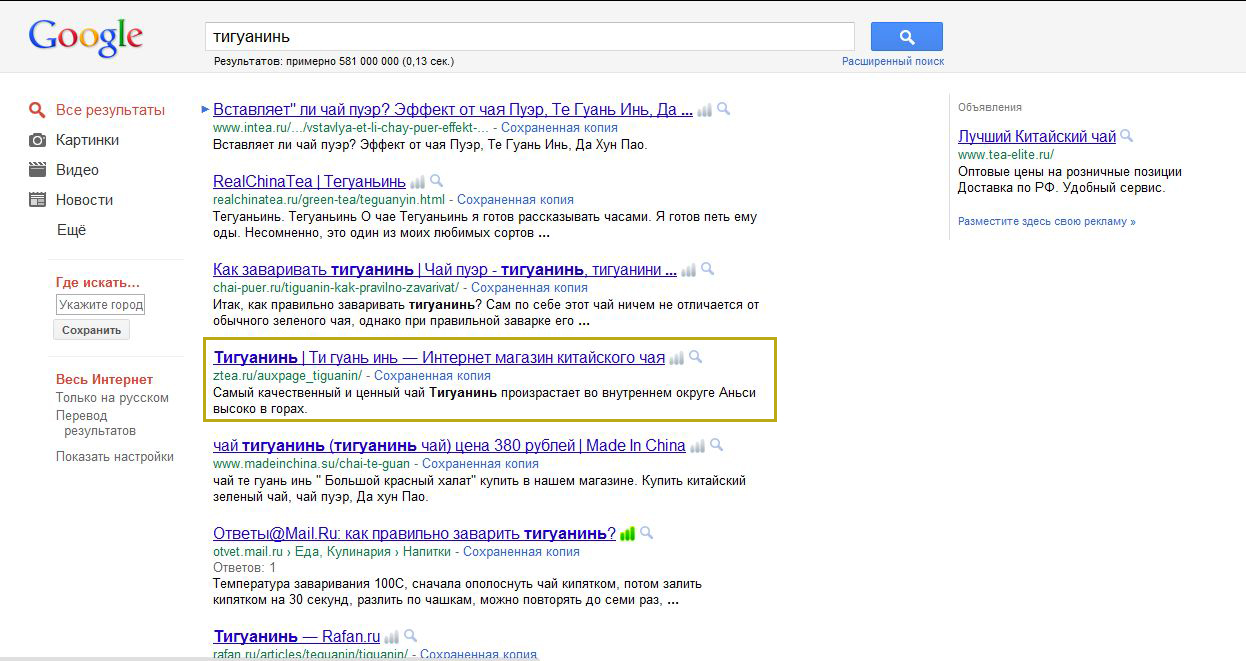Screen dimensions: 1246x661
Task: Click the Google logo
Action: [x=86, y=38]
